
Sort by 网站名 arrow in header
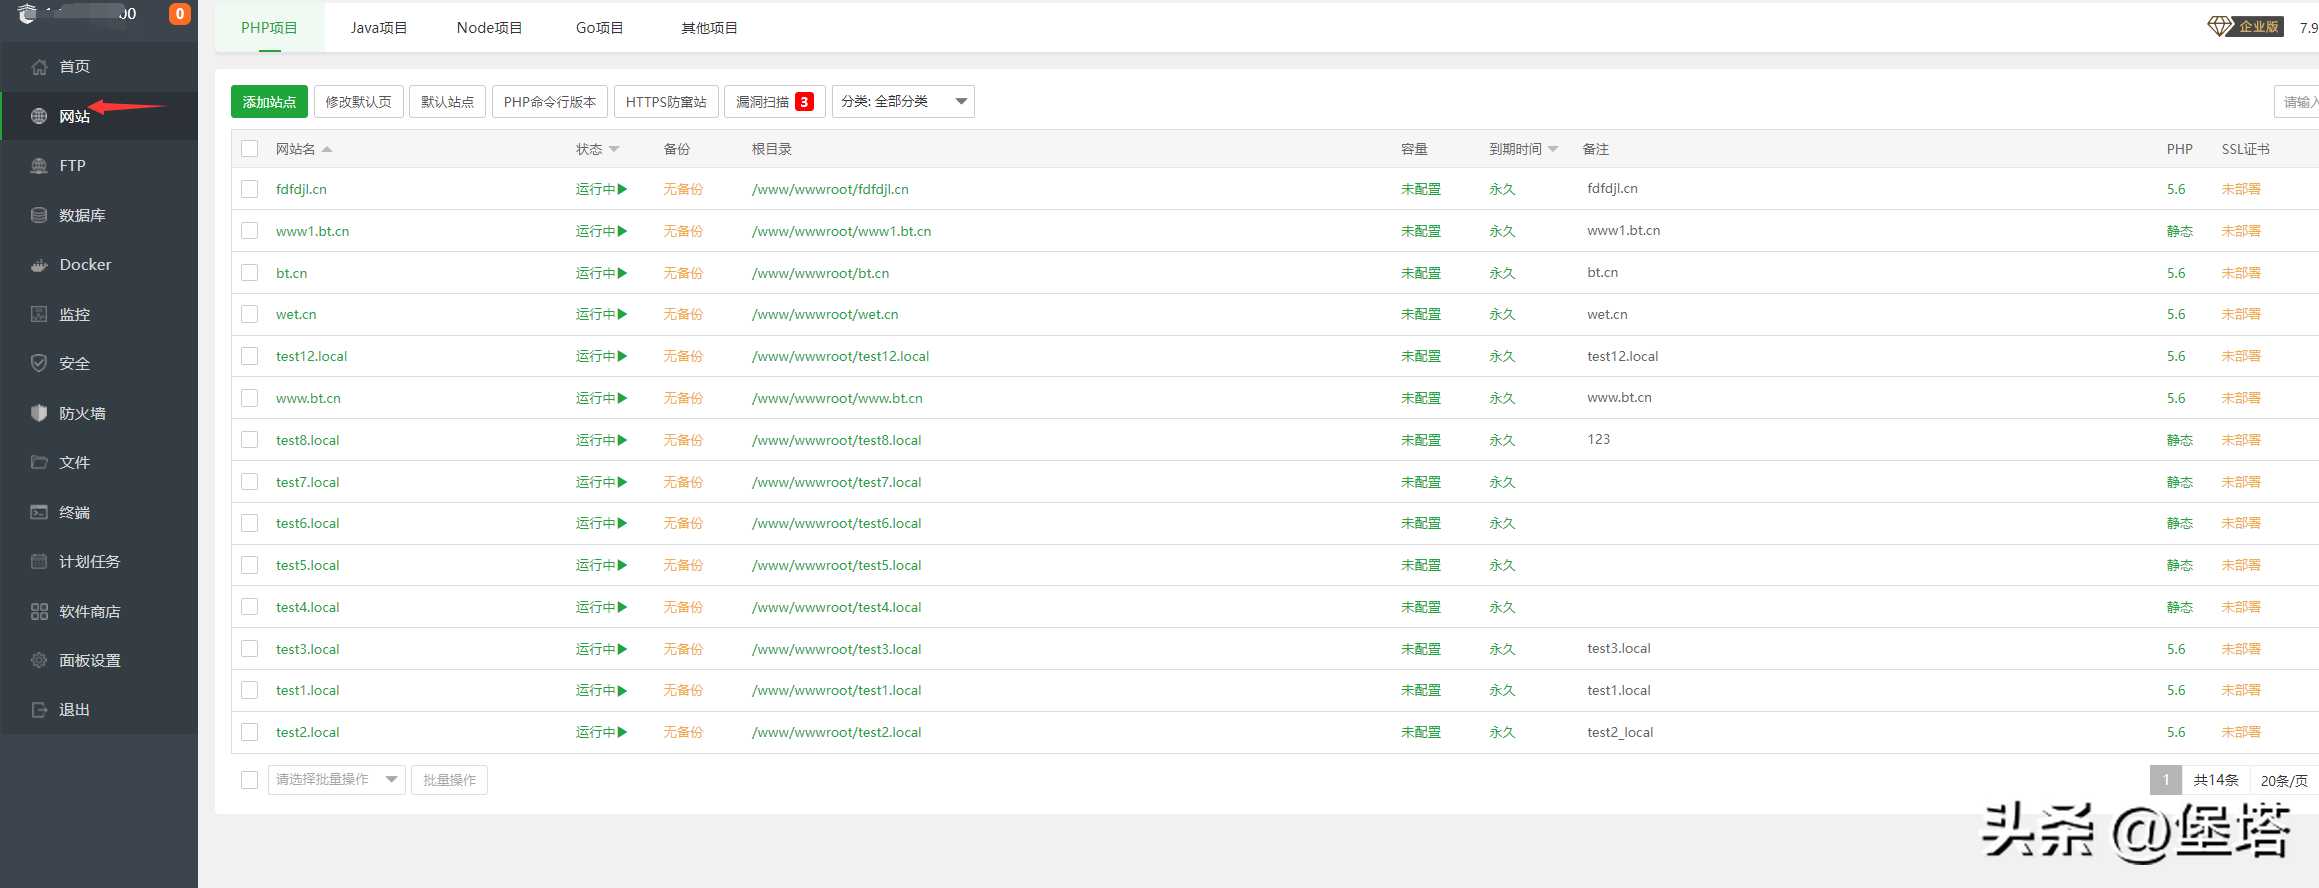coord(327,149)
